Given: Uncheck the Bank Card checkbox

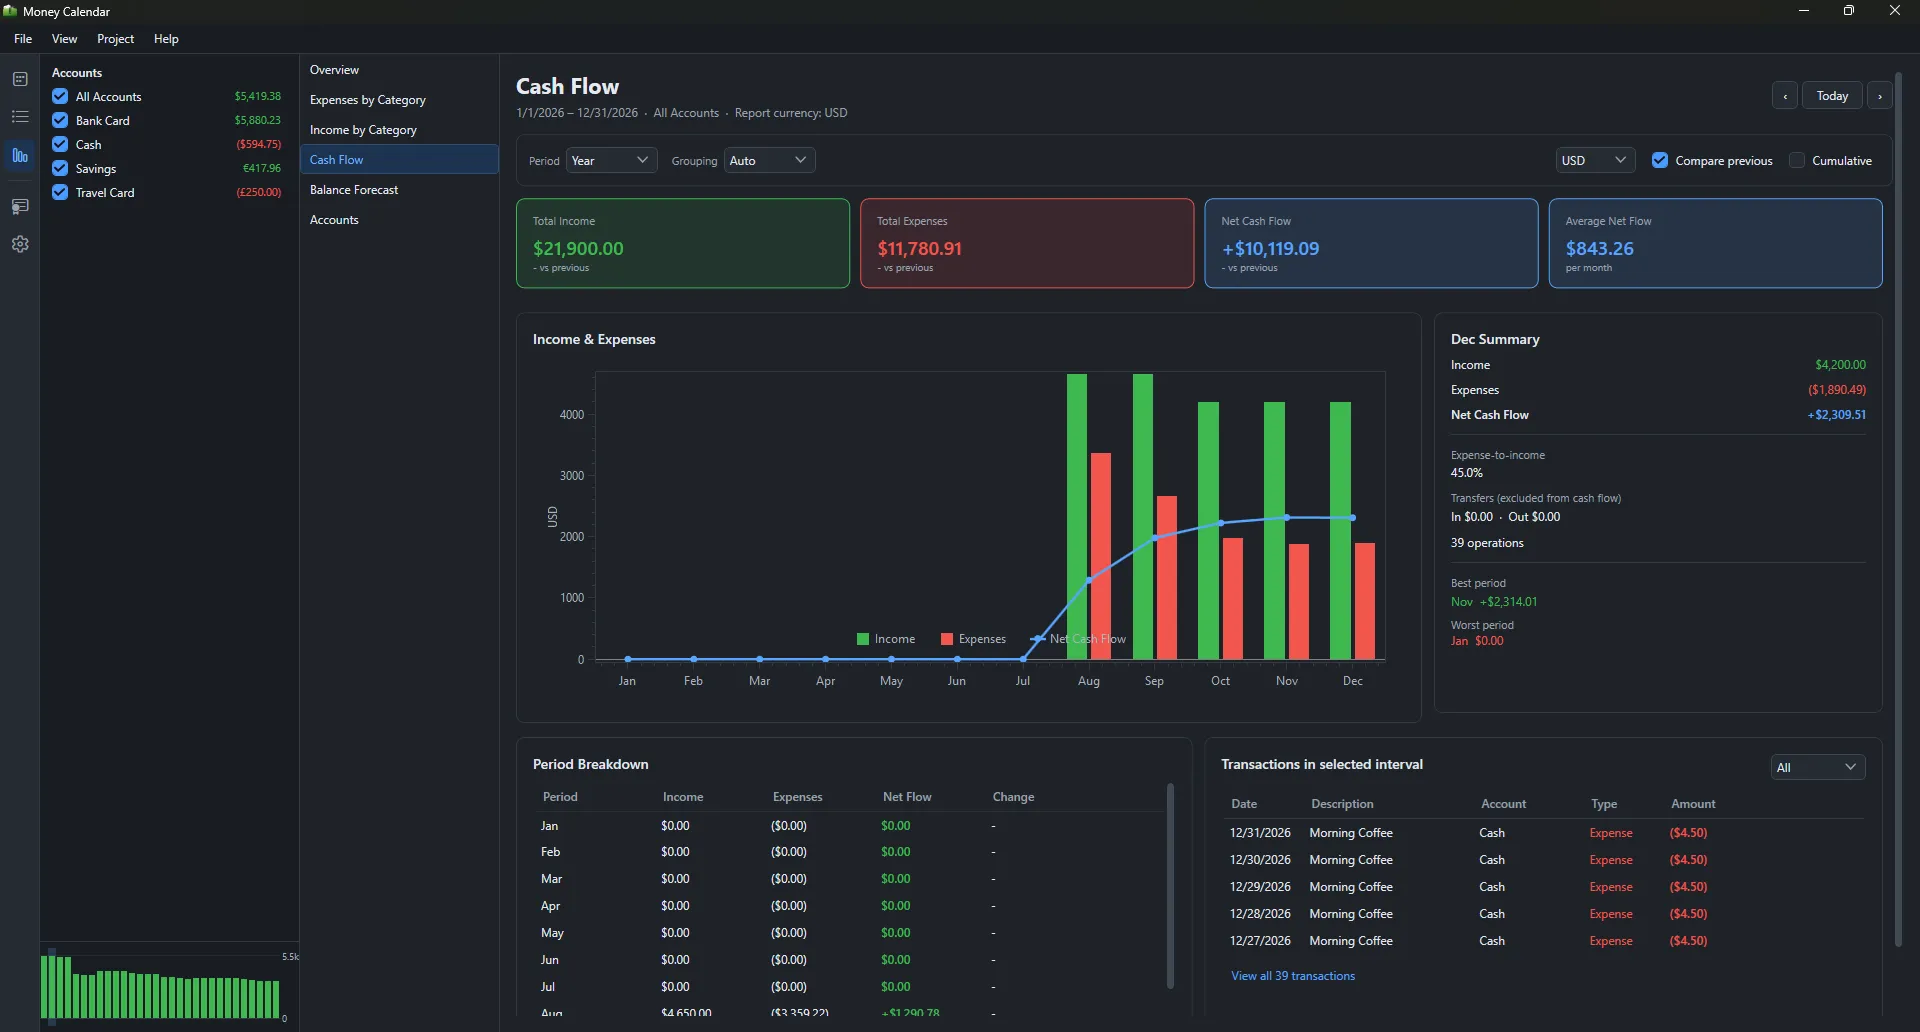Looking at the screenshot, I should point(60,120).
